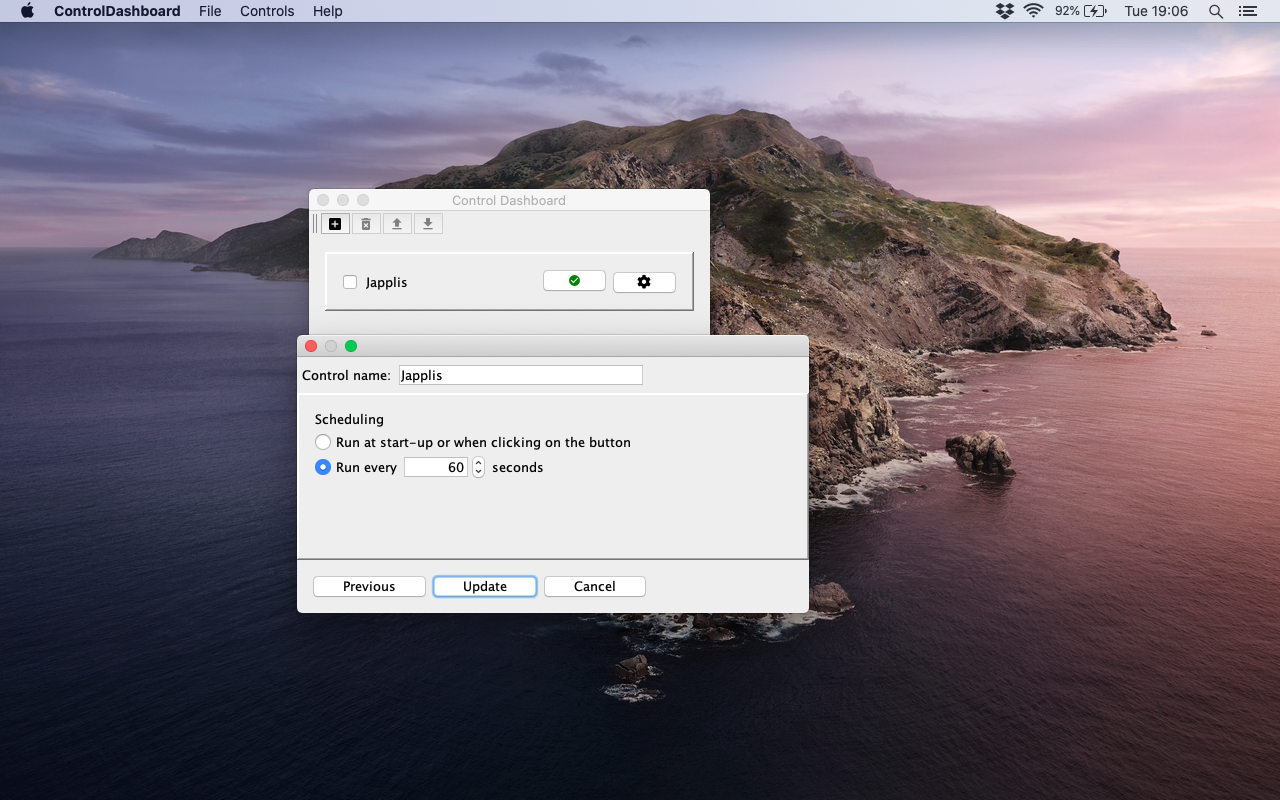Open Japplis settings via gear icon
This screenshot has height=800, width=1280.
pyautogui.click(x=644, y=282)
